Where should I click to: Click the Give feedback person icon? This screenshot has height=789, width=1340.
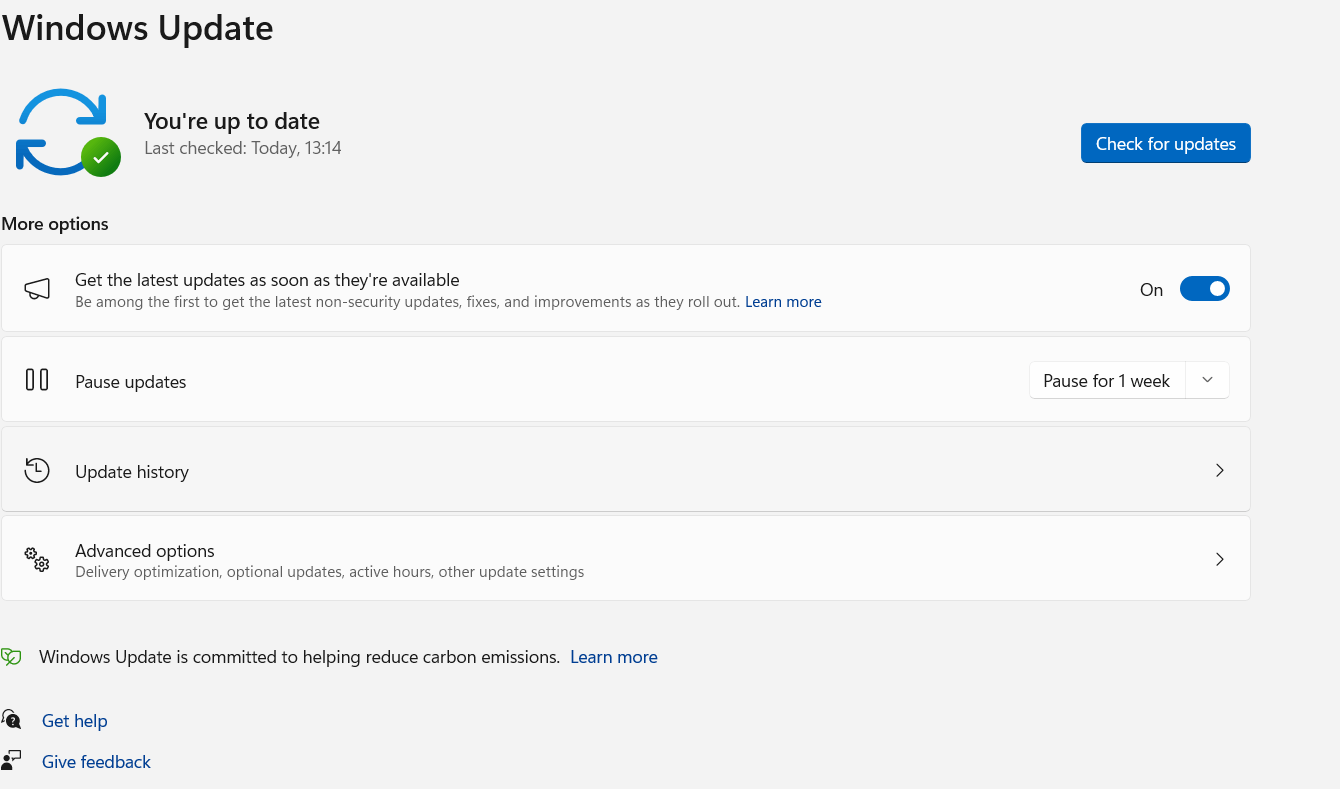coord(11,760)
